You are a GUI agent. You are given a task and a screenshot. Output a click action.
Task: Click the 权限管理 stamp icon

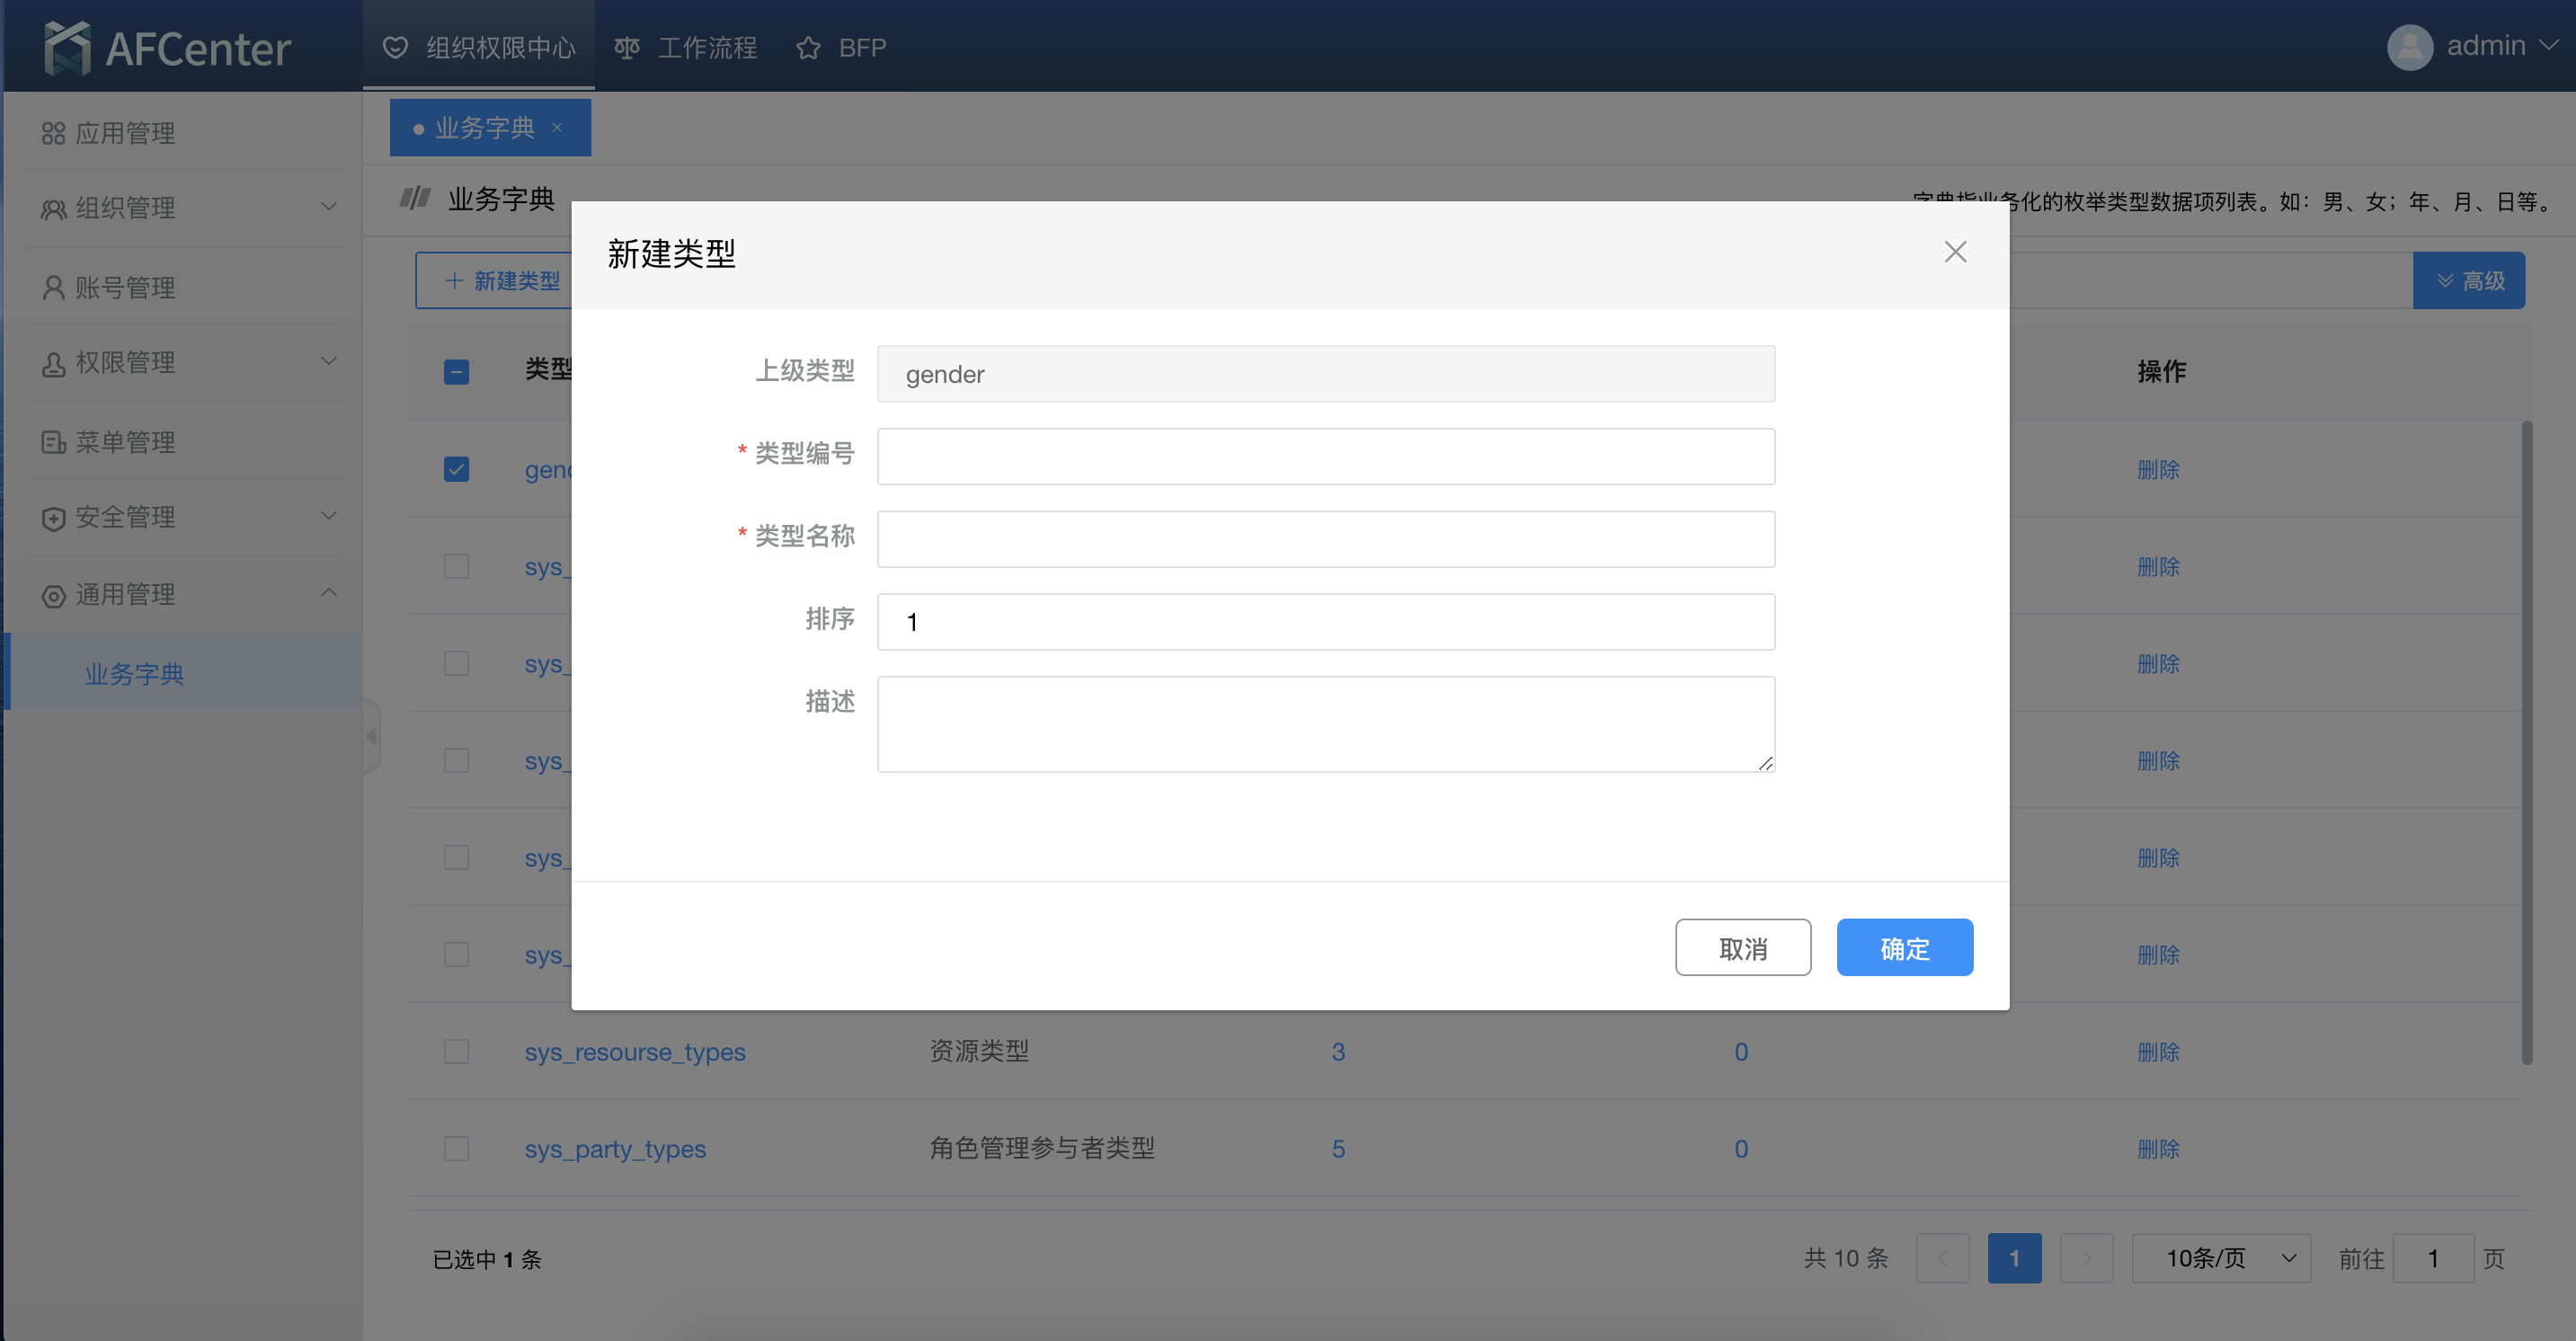click(x=53, y=363)
